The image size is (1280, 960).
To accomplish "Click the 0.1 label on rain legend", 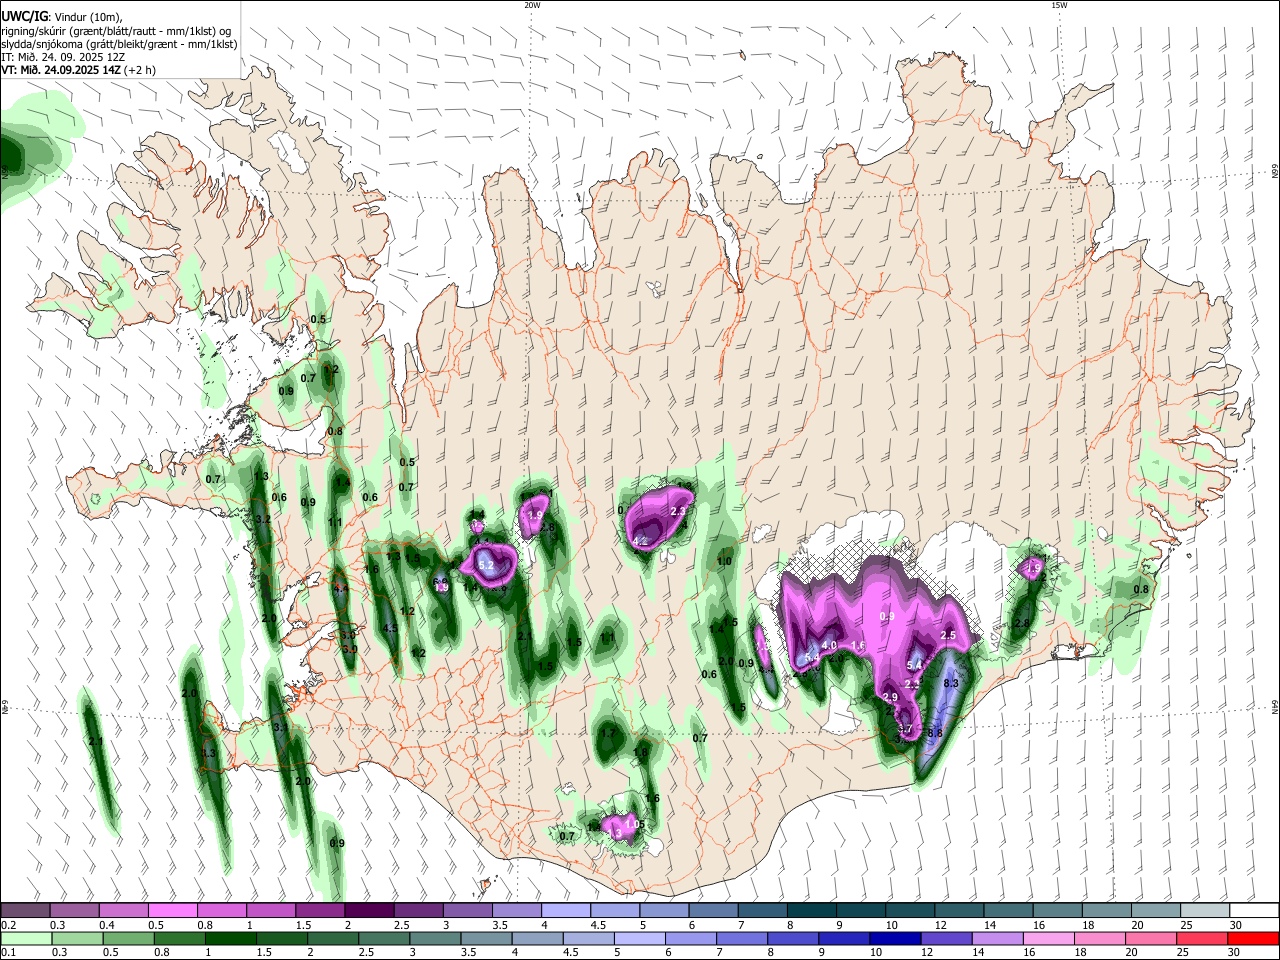I will (8, 953).
